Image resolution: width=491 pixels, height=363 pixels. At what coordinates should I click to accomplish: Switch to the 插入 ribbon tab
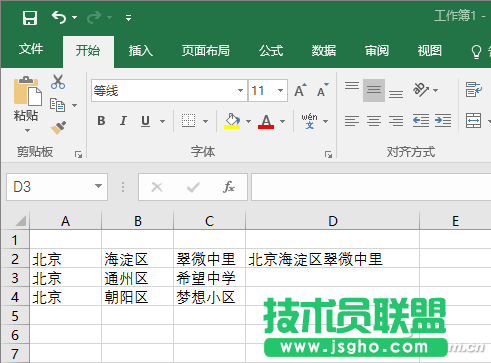[141, 51]
